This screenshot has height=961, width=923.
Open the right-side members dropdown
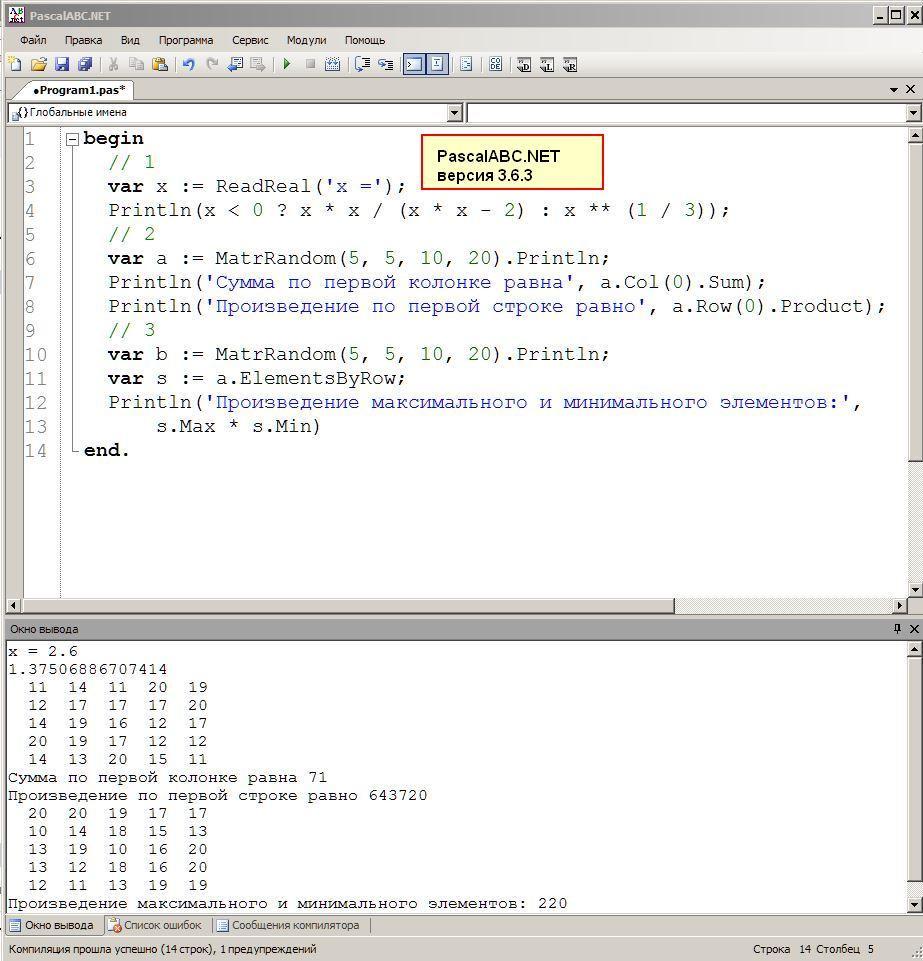pos(913,113)
